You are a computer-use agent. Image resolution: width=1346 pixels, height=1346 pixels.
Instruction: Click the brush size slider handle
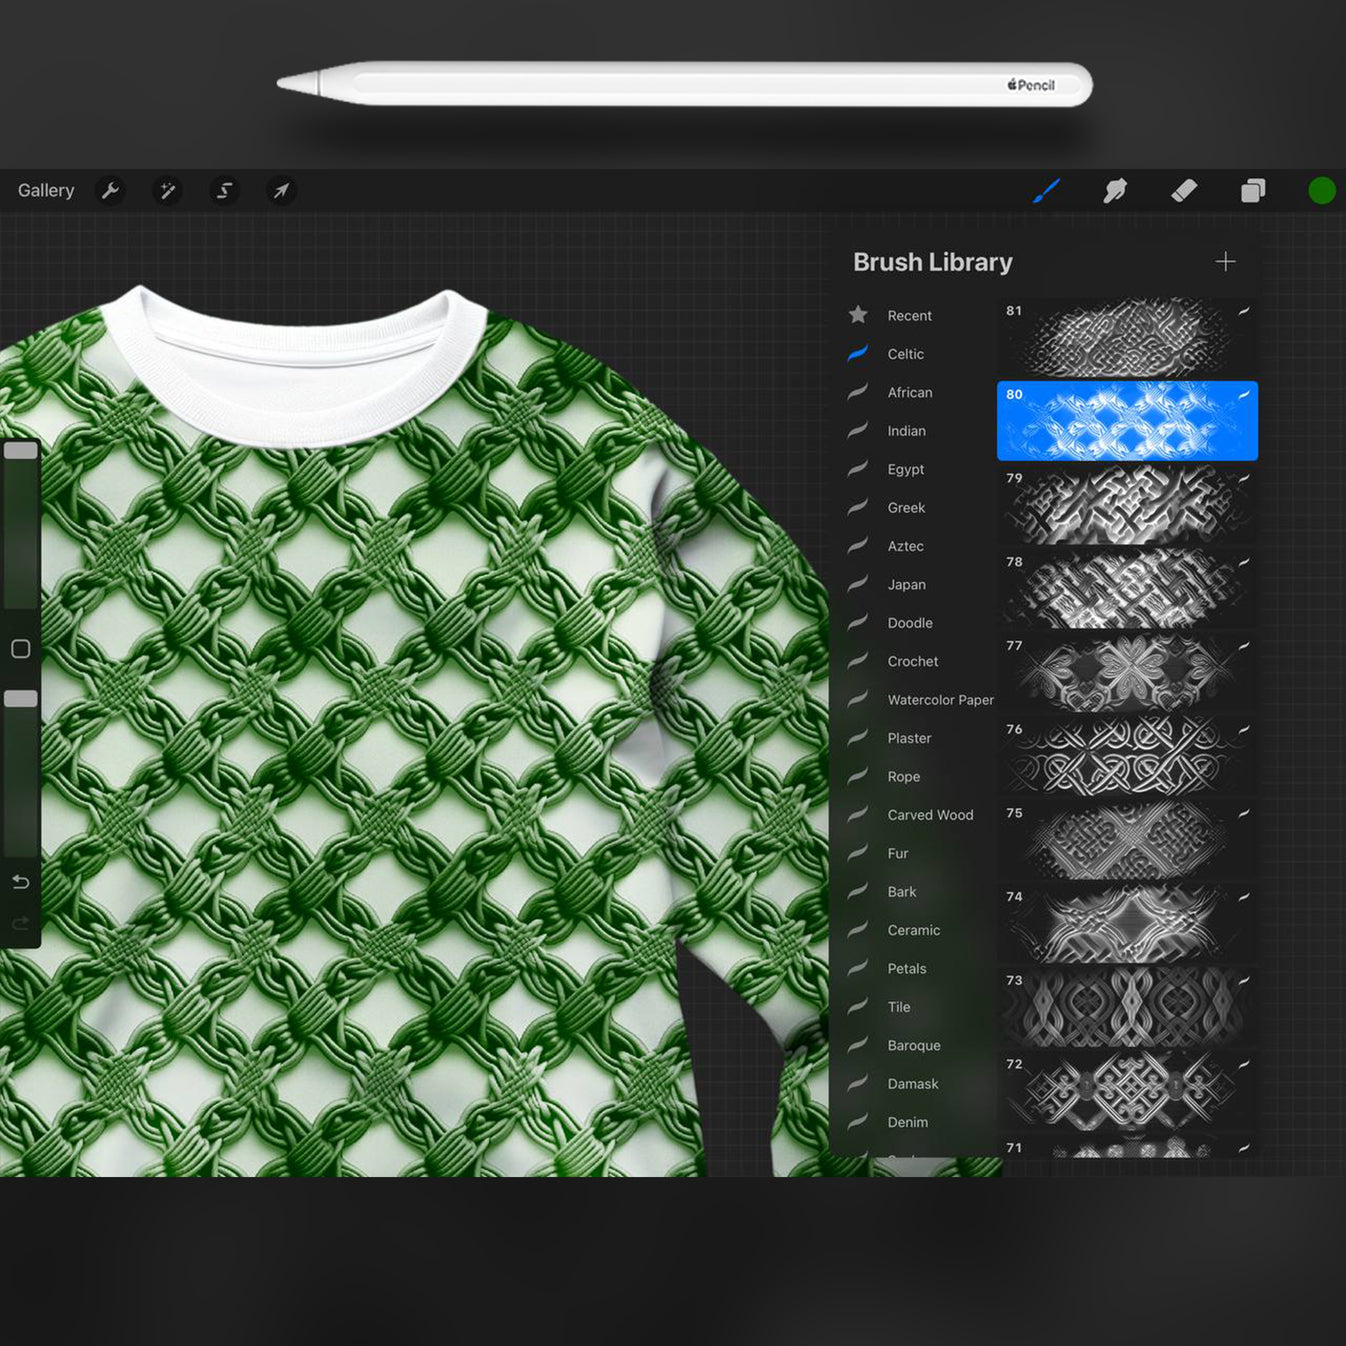[21, 451]
